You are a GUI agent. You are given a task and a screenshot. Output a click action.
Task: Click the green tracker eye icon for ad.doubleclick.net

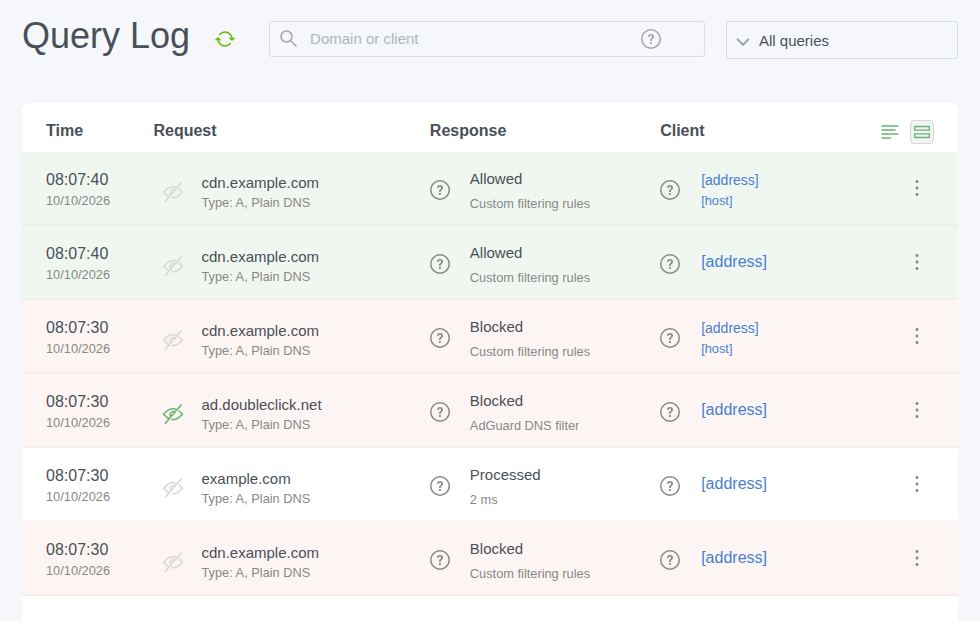pos(173,414)
